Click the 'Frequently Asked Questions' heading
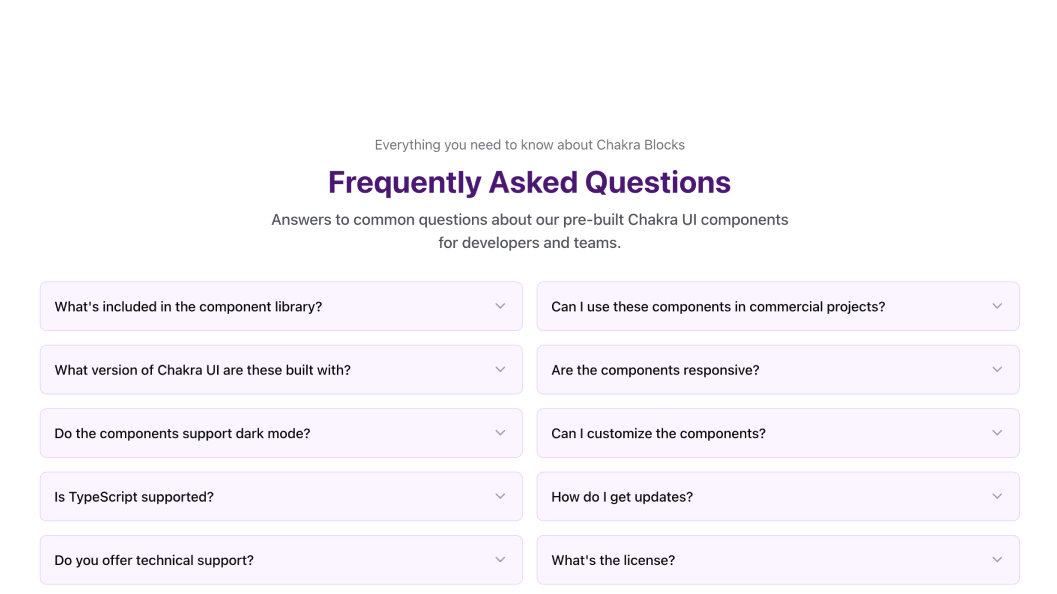This screenshot has width=1057, height=594. coord(529,182)
